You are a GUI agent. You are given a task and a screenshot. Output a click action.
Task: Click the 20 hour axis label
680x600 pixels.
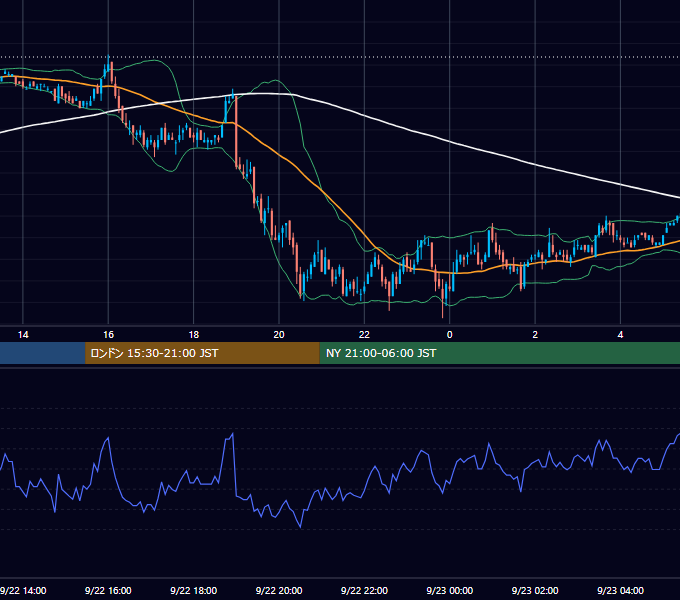[279, 335]
